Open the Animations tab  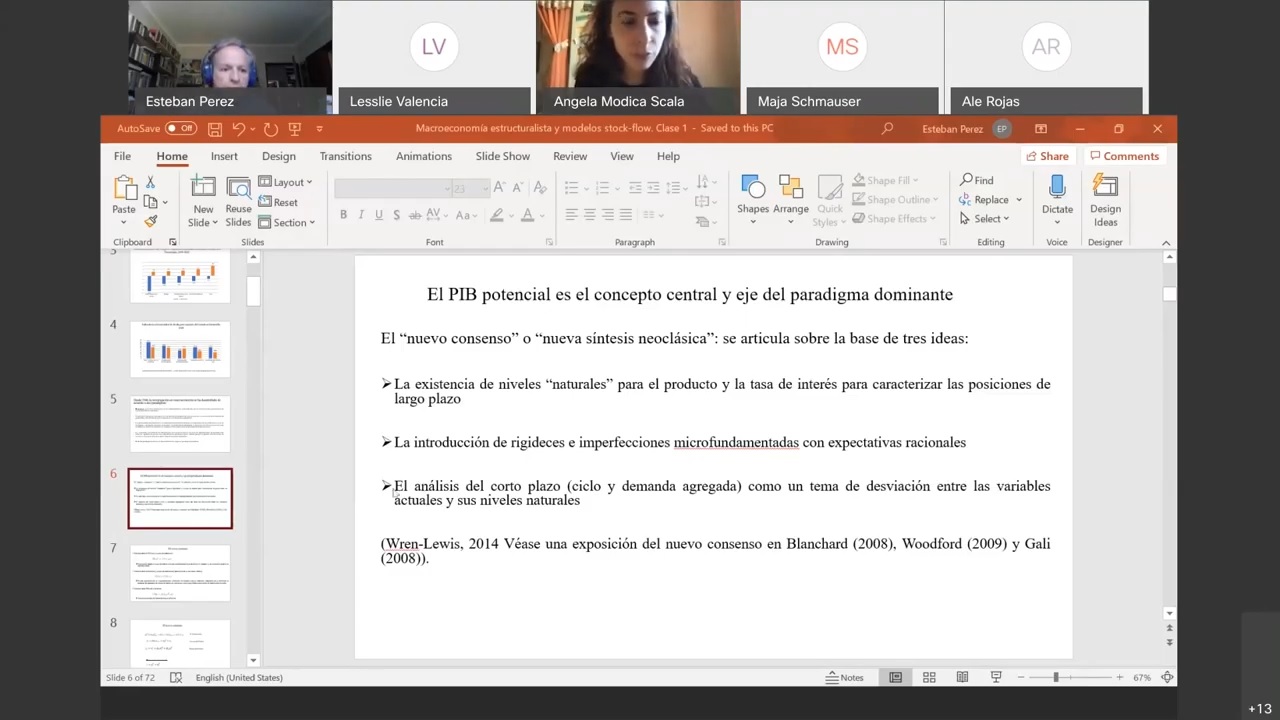pos(423,156)
